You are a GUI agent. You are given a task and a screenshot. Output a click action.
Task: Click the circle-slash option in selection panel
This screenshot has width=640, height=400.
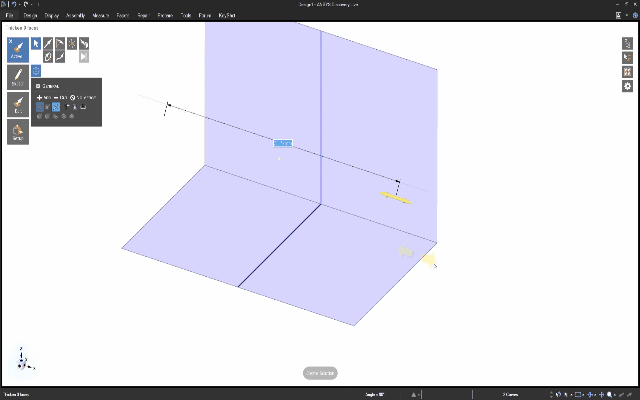click(82, 98)
